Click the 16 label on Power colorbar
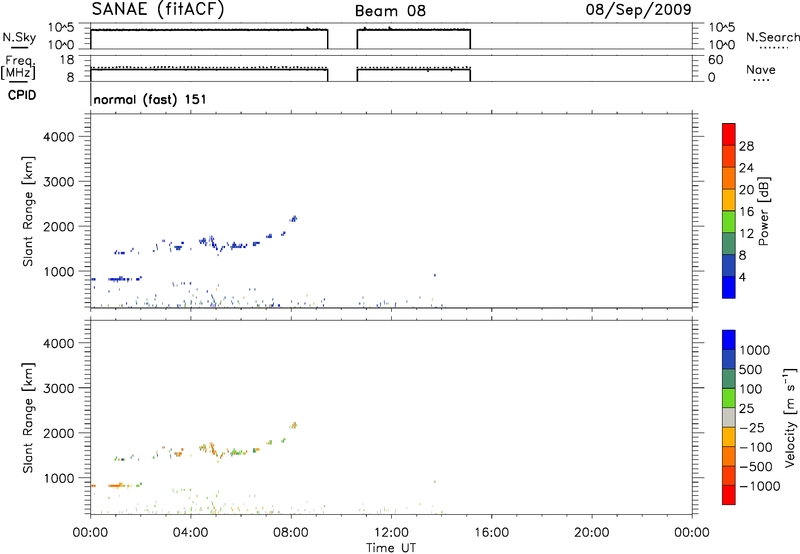 [x=746, y=211]
